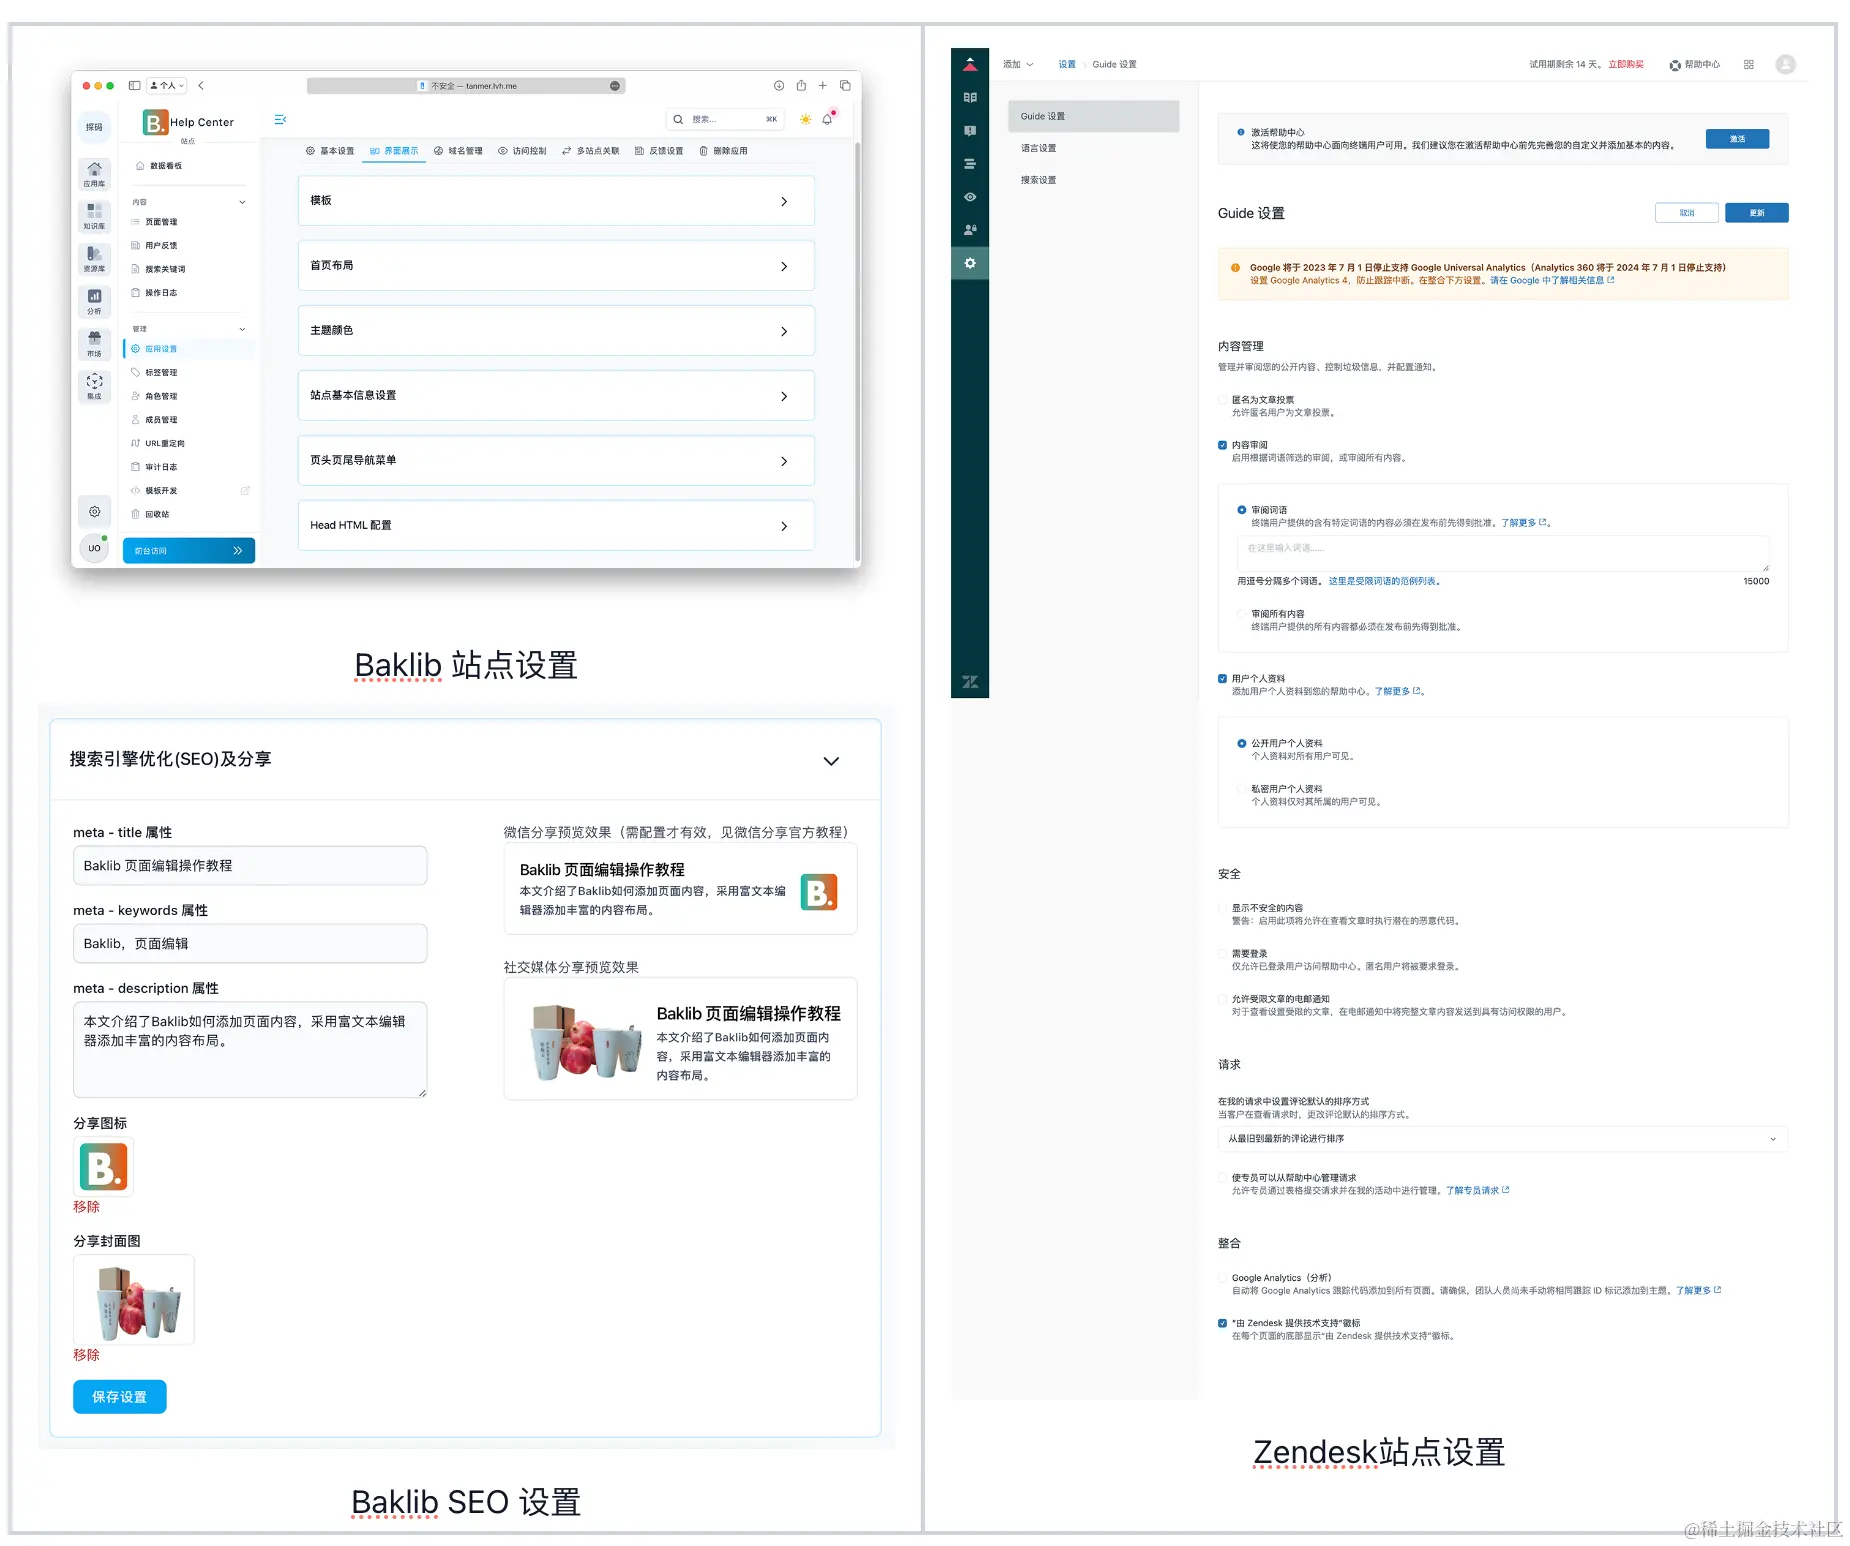The image size is (1850, 1546).
Task: Click the Baklib 搜索 search box
Action: [726, 119]
